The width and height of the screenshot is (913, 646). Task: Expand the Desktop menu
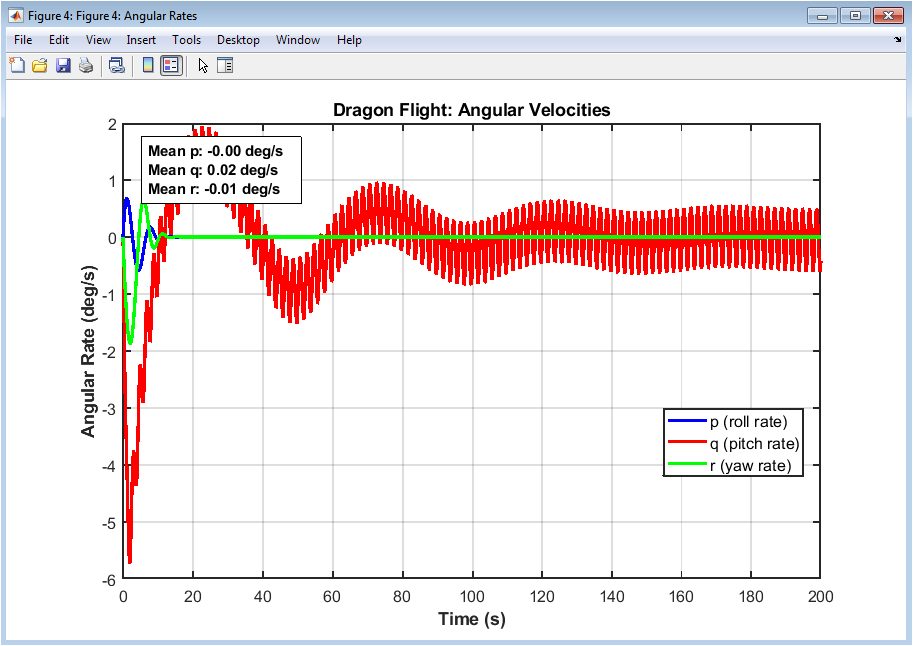238,40
